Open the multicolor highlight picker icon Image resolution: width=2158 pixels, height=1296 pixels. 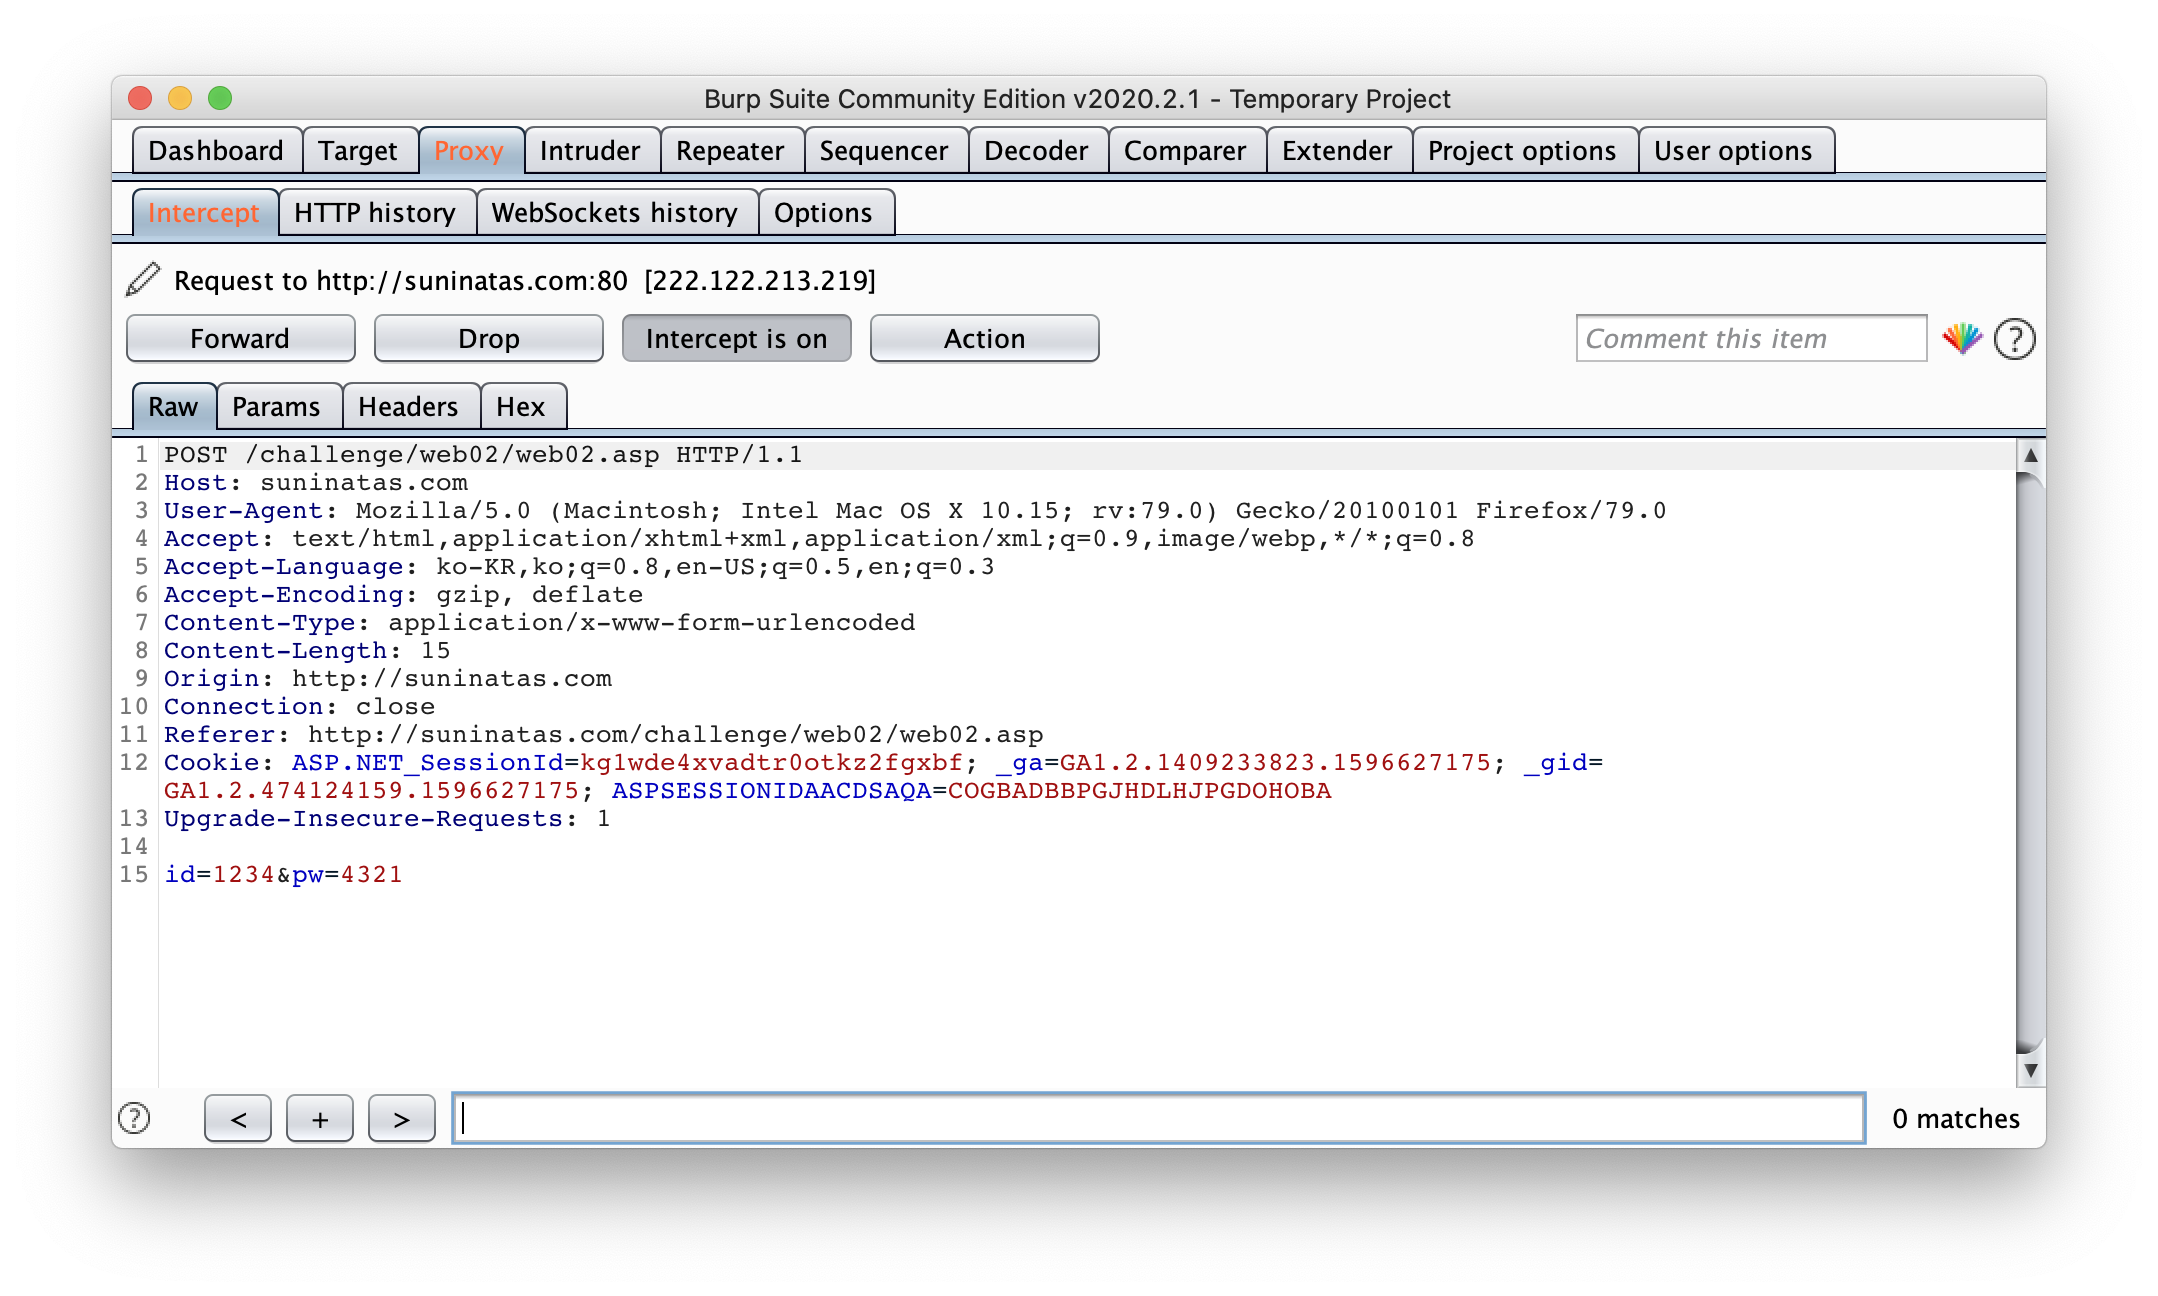[x=1962, y=339]
